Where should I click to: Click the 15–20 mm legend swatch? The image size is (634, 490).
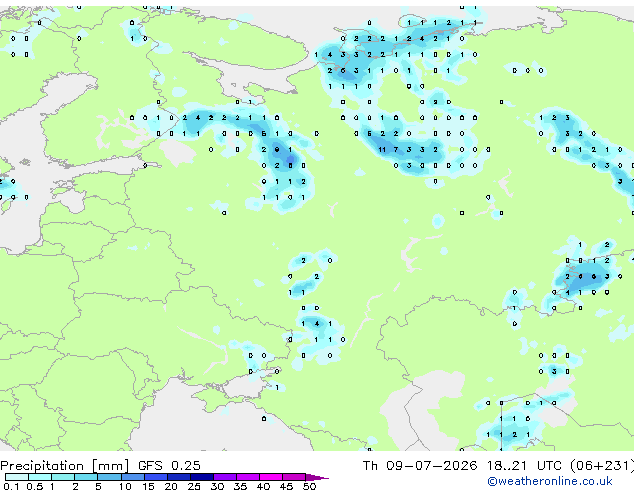(x=155, y=477)
